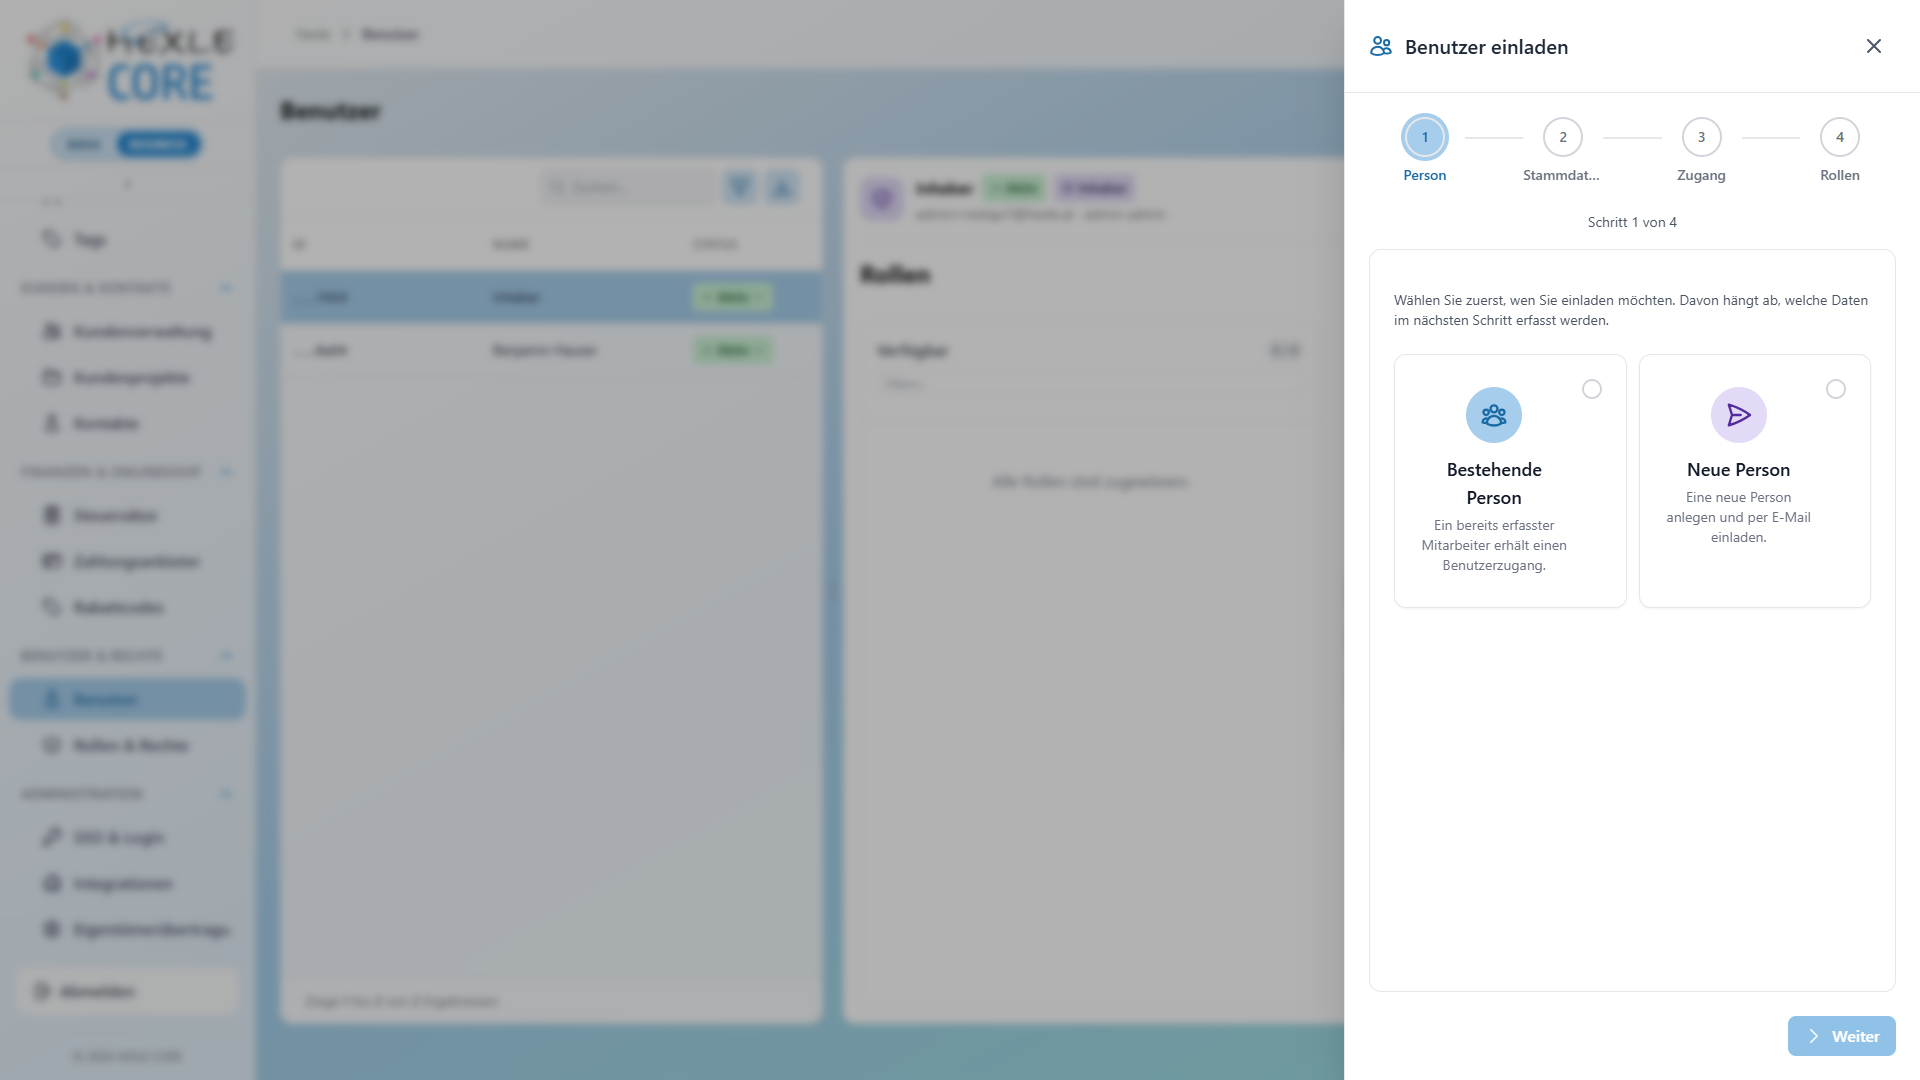This screenshot has width=1920, height=1080.
Task: Click the Neue Person paper plane icon
Action: 1739,415
